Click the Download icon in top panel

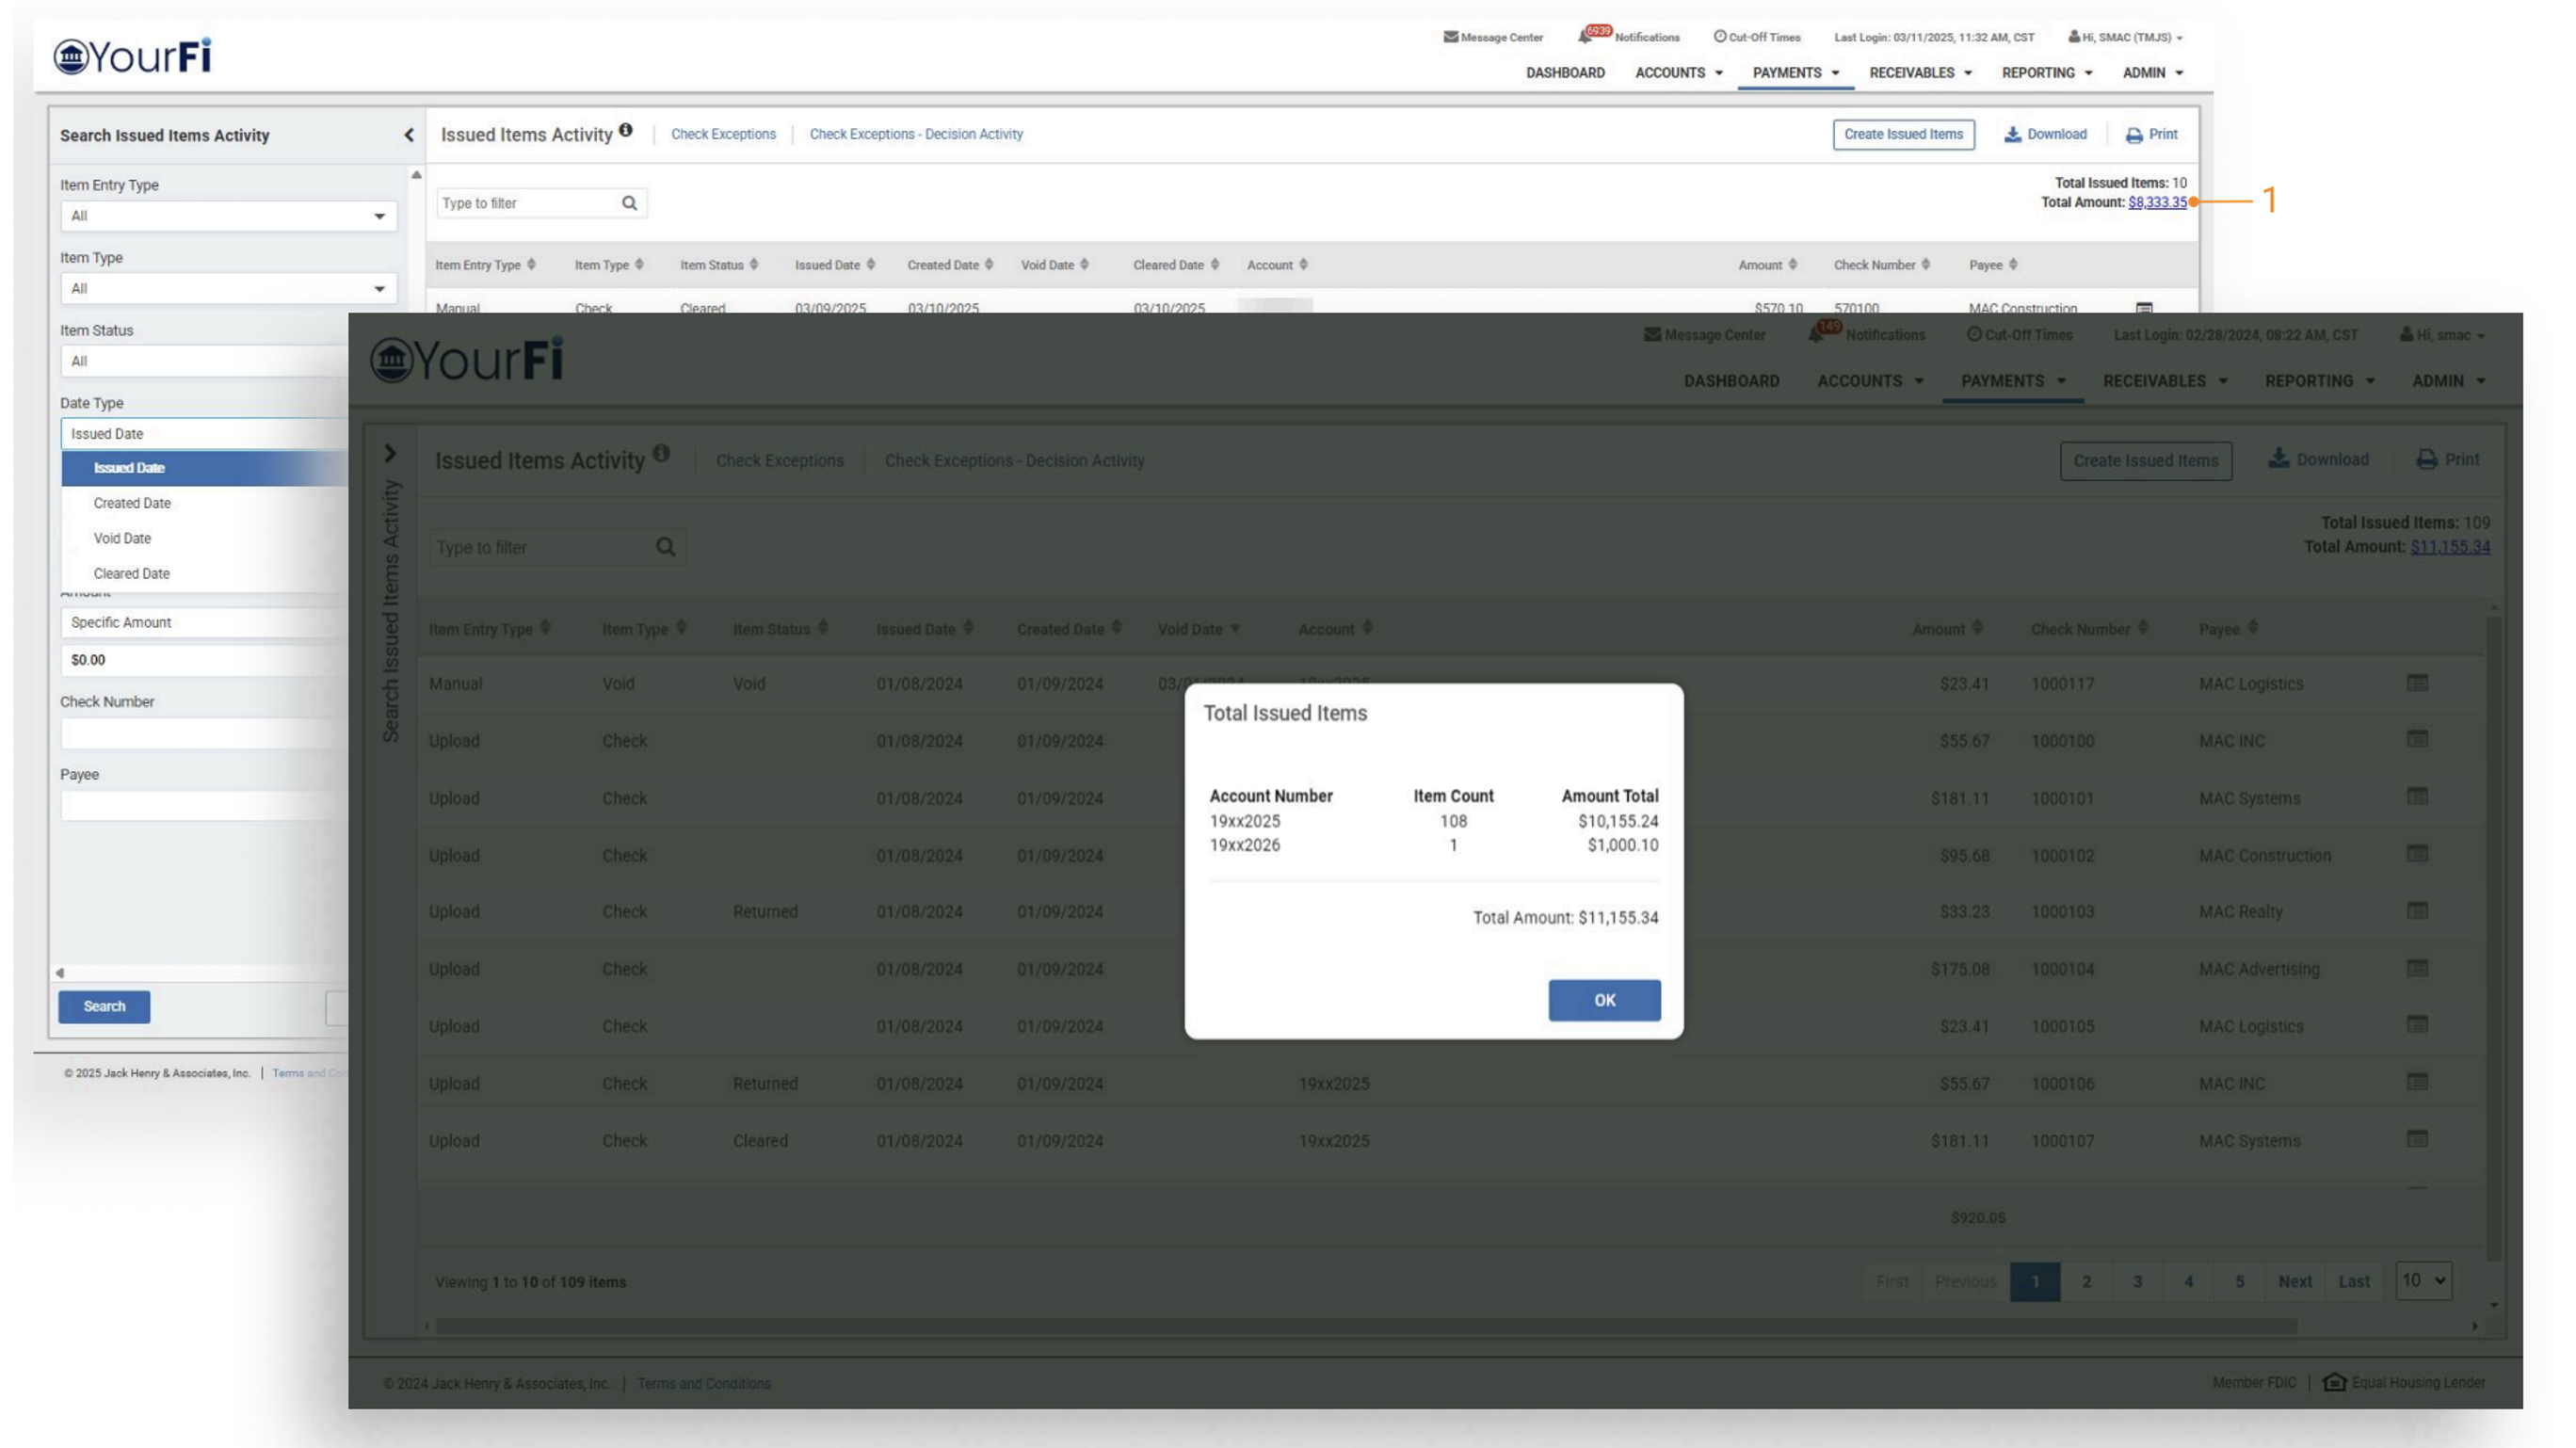tap(2012, 134)
